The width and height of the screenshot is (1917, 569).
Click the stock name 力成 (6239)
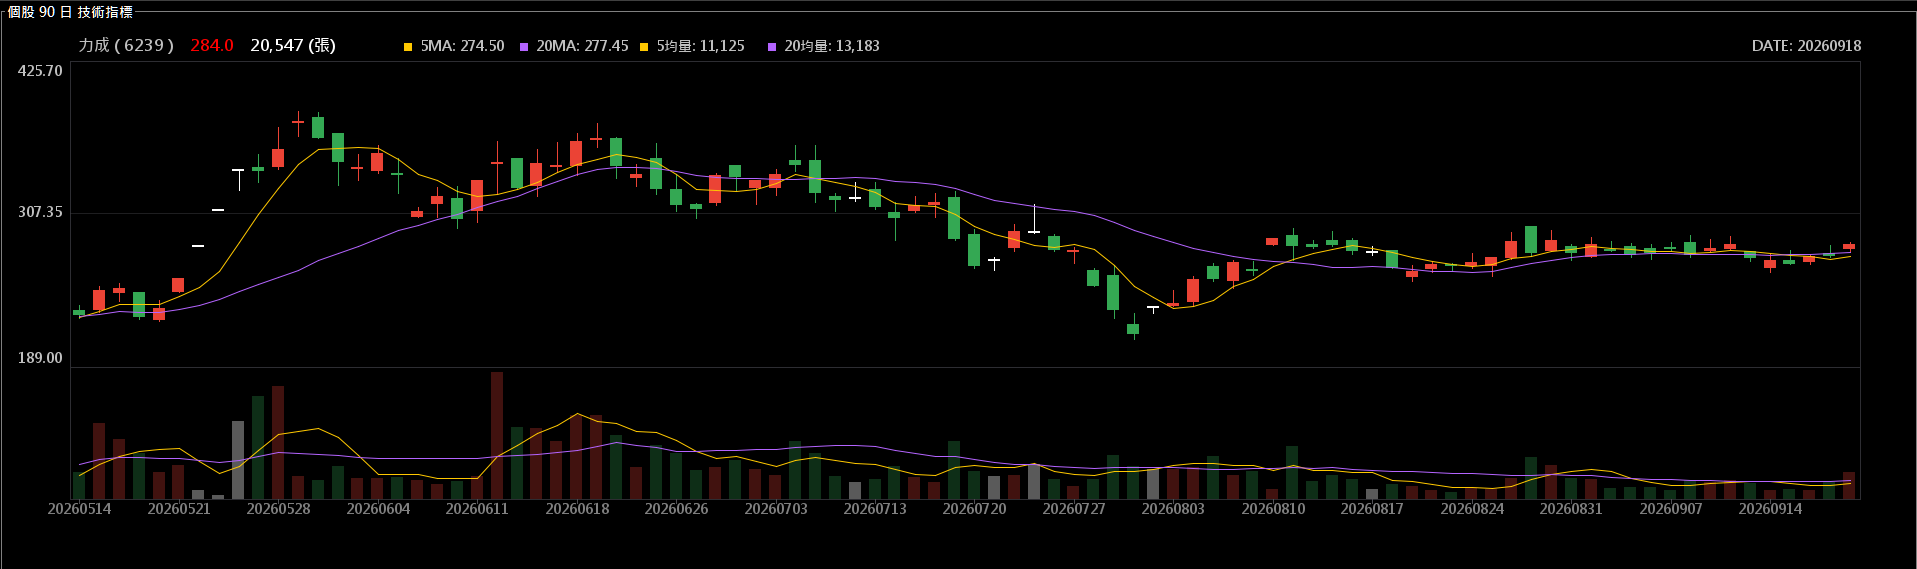coord(126,46)
